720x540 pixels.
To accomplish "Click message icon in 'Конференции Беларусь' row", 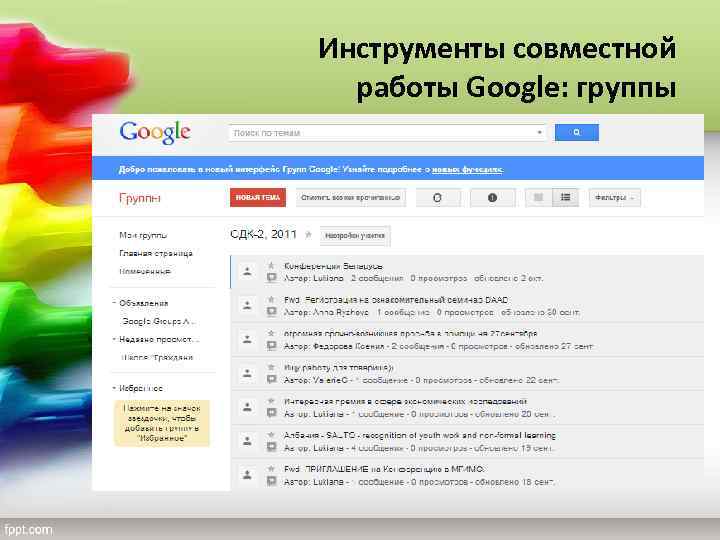I will tap(271, 278).
